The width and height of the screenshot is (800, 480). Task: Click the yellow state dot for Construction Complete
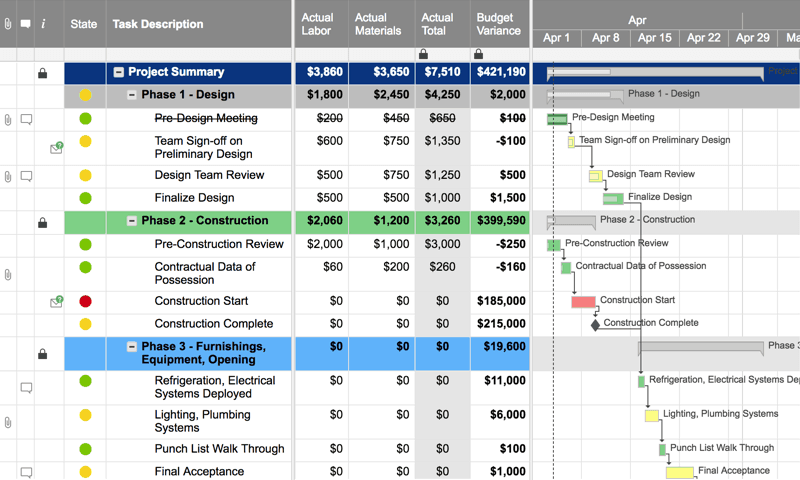click(x=85, y=324)
